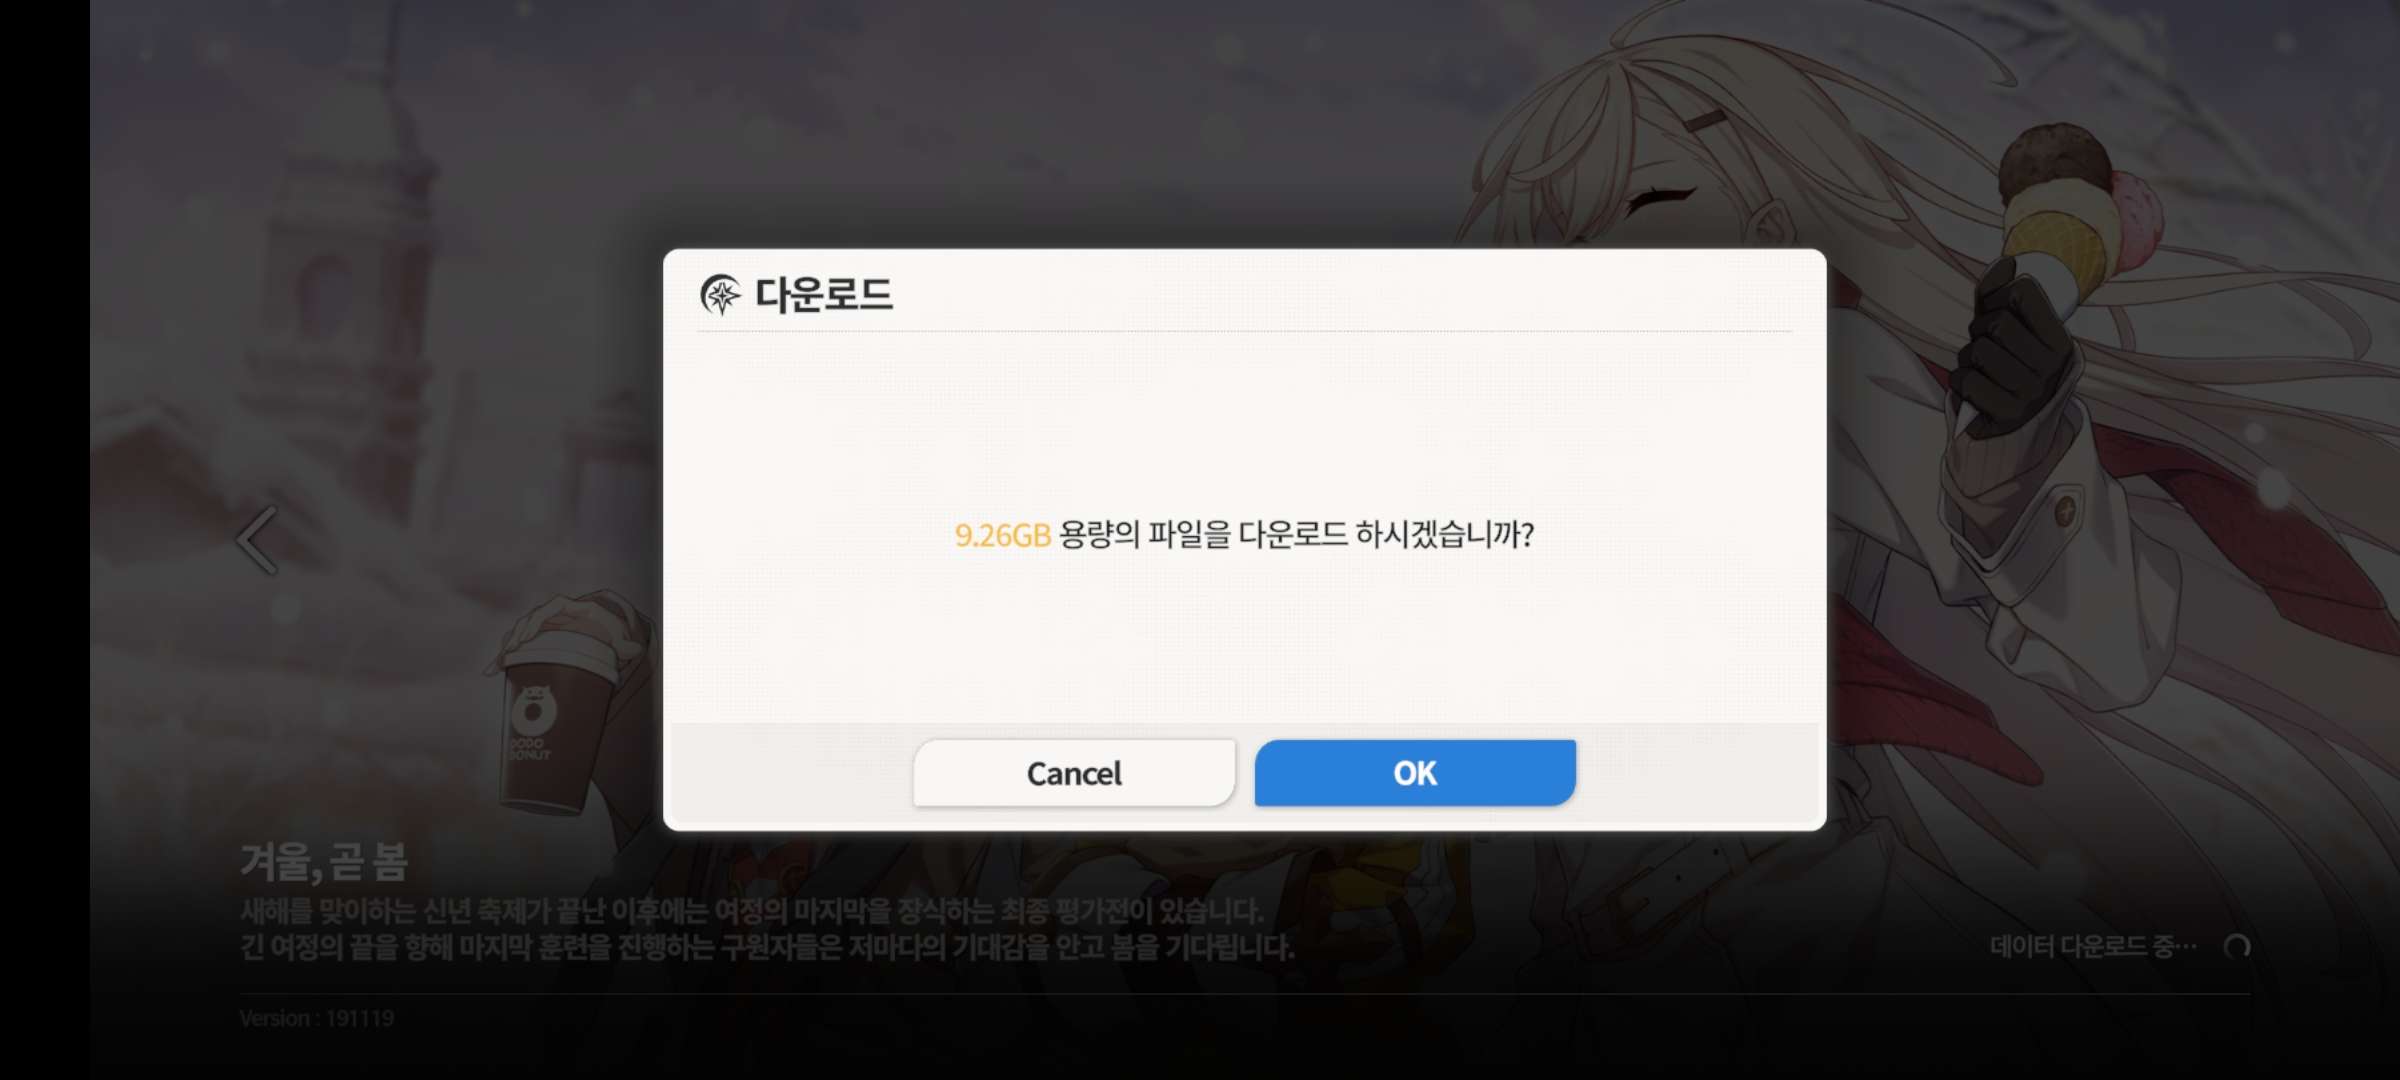Select the 다운로드 dialog title text
The height and width of the screenshot is (1080, 2400).
(x=823, y=295)
